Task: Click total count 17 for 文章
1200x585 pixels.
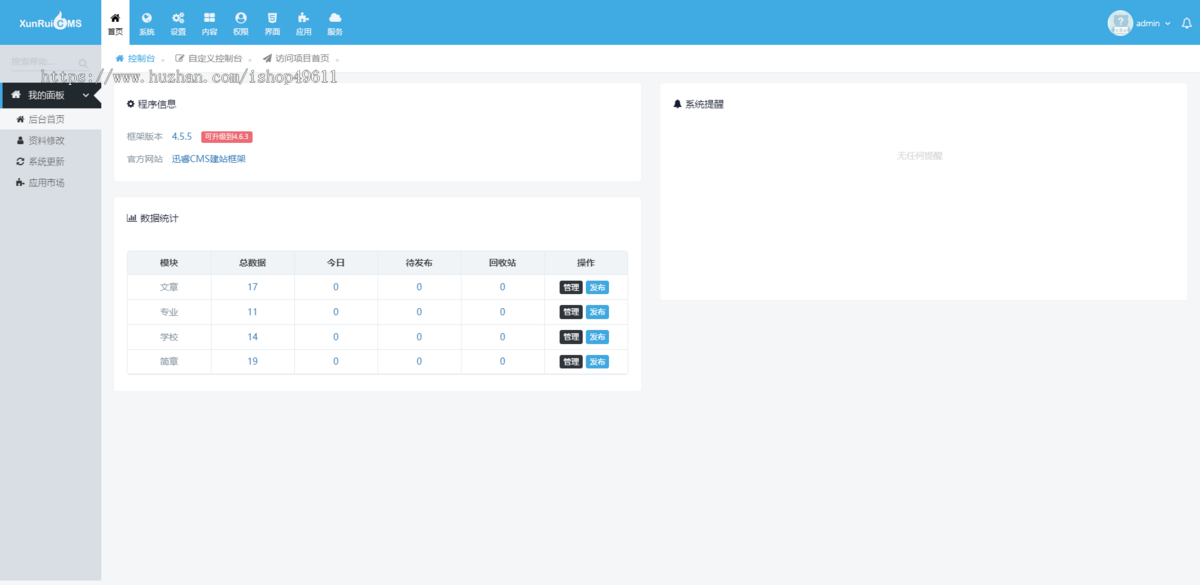Action: tap(252, 287)
